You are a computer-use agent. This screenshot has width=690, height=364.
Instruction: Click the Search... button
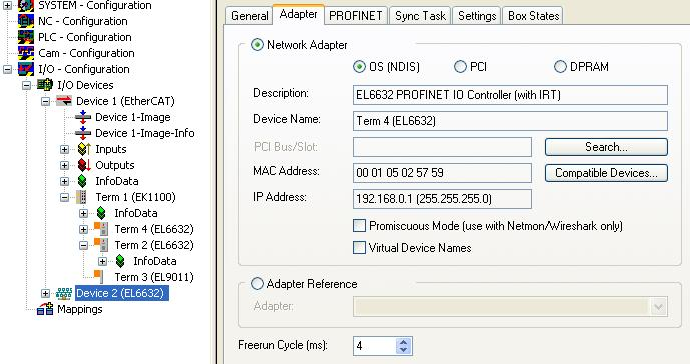(x=606, y=147)
